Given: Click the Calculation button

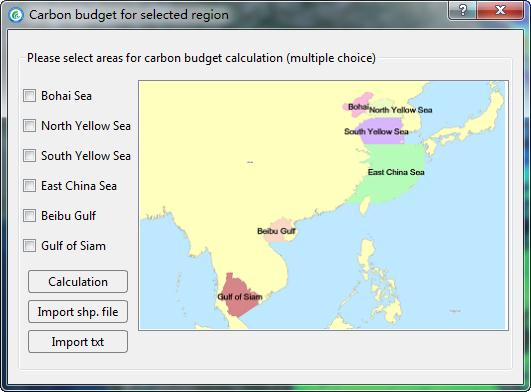Looking at the screenshot, I should tap(78, 282).
